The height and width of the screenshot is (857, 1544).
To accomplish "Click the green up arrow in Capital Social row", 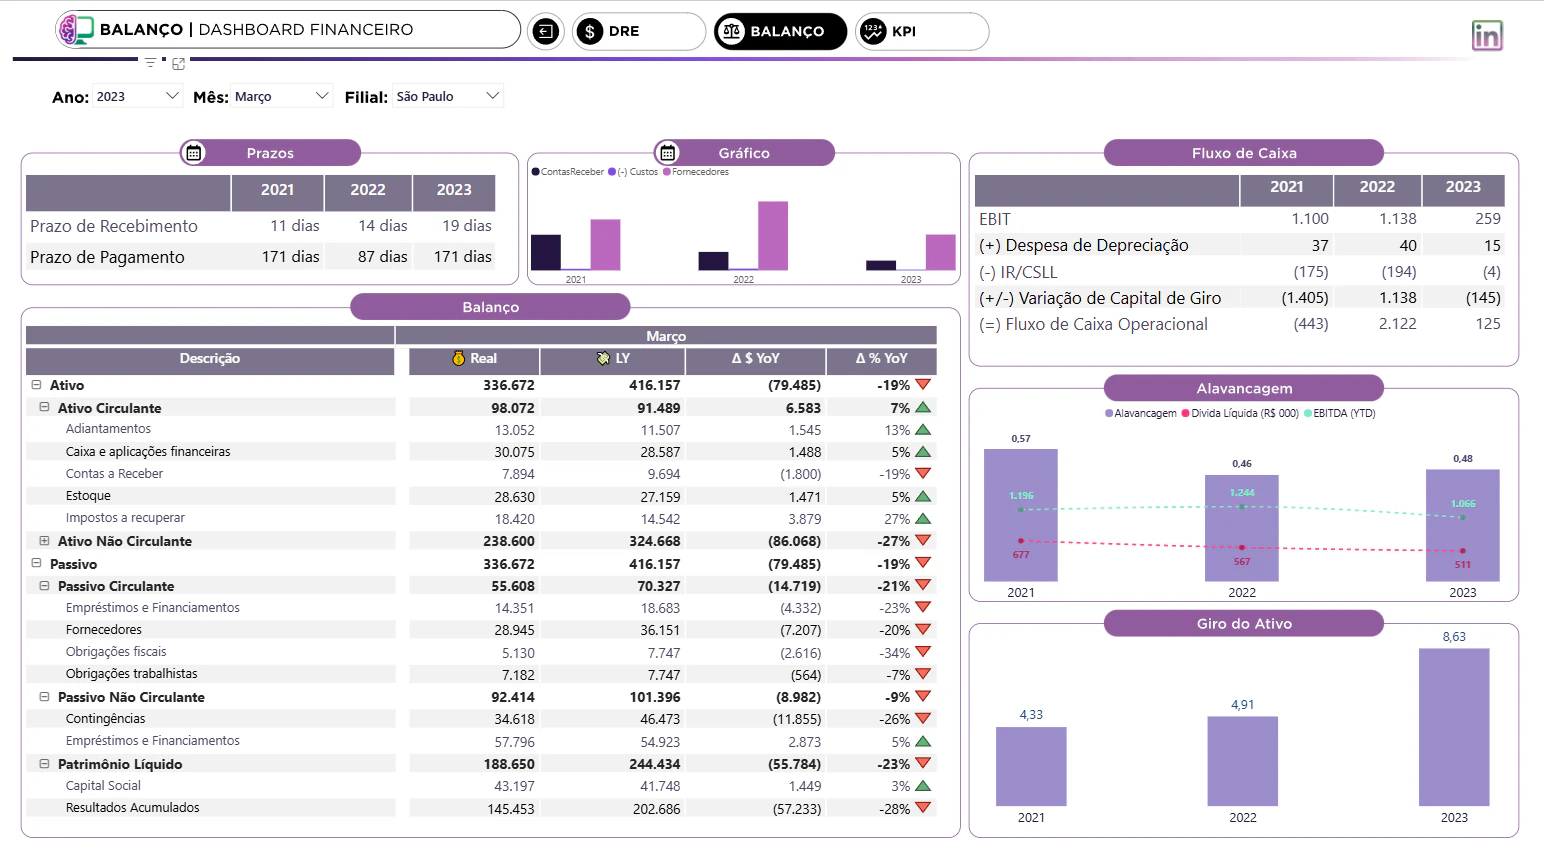I will point(923,786).
